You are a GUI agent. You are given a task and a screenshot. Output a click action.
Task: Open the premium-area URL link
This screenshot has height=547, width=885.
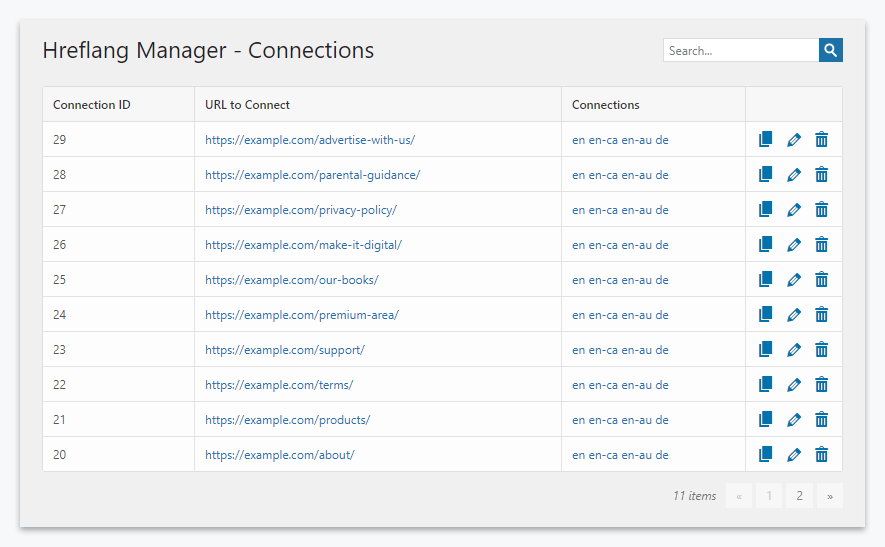point(301,315)
